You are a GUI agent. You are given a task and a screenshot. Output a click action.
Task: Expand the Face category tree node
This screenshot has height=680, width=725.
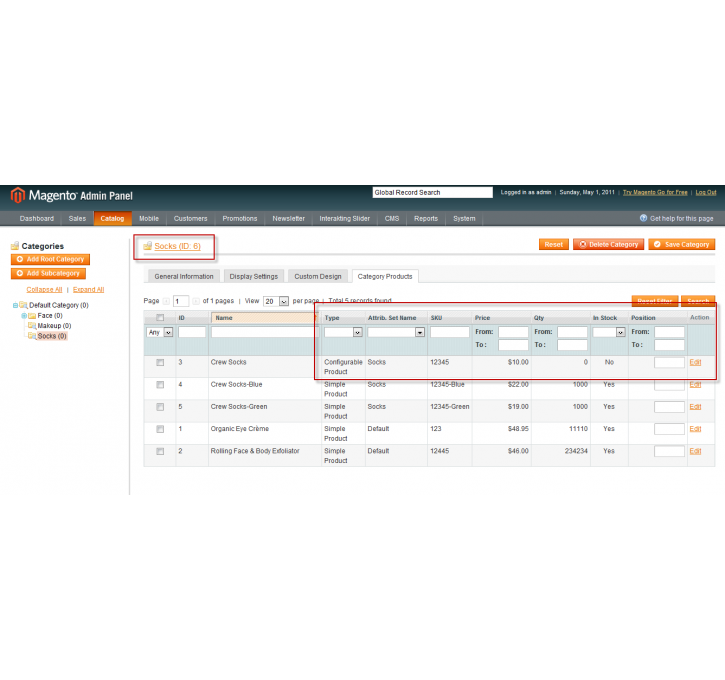coord(23,316)
